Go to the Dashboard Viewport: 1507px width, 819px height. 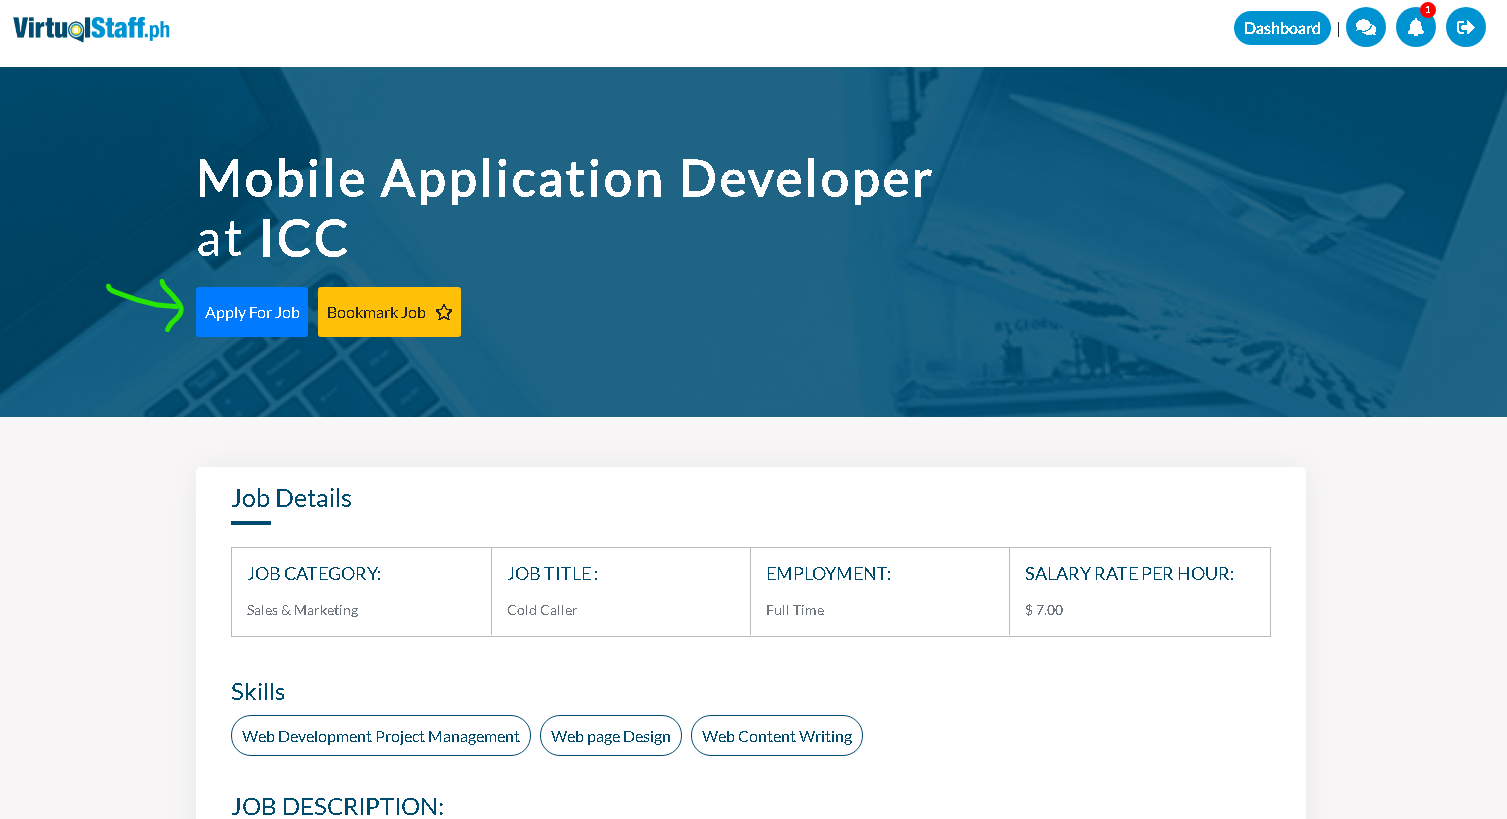point(1282,28)
